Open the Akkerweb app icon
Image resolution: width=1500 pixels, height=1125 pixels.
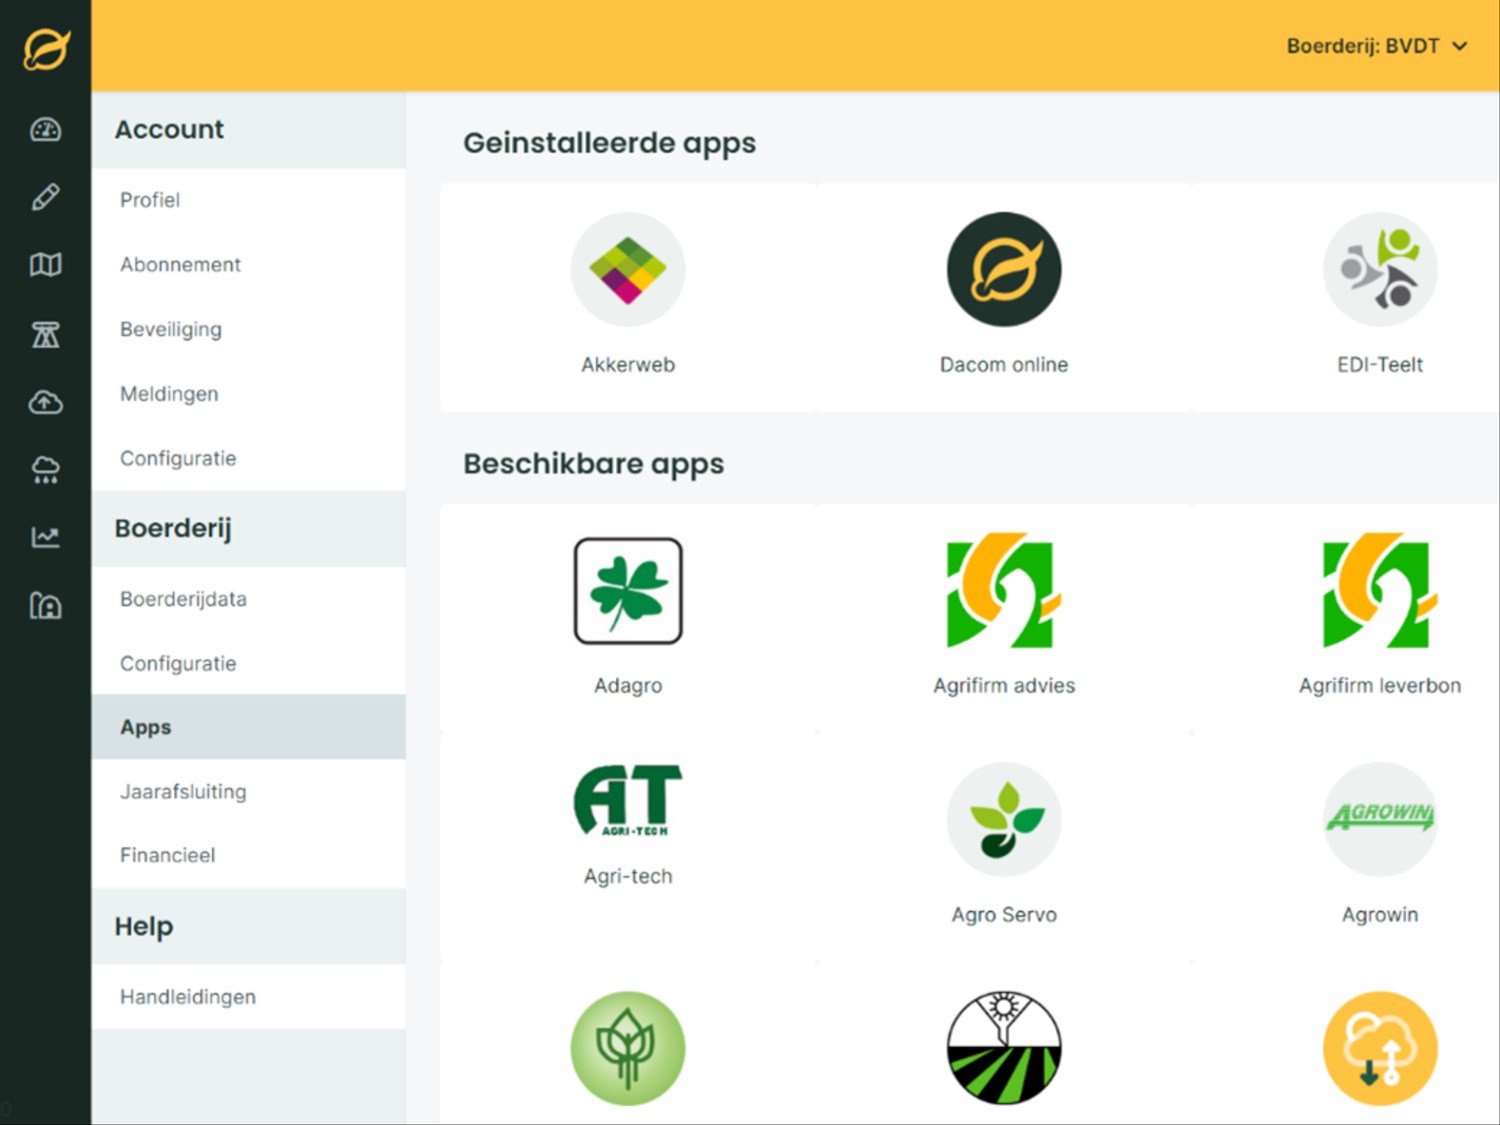click(628, 270)
